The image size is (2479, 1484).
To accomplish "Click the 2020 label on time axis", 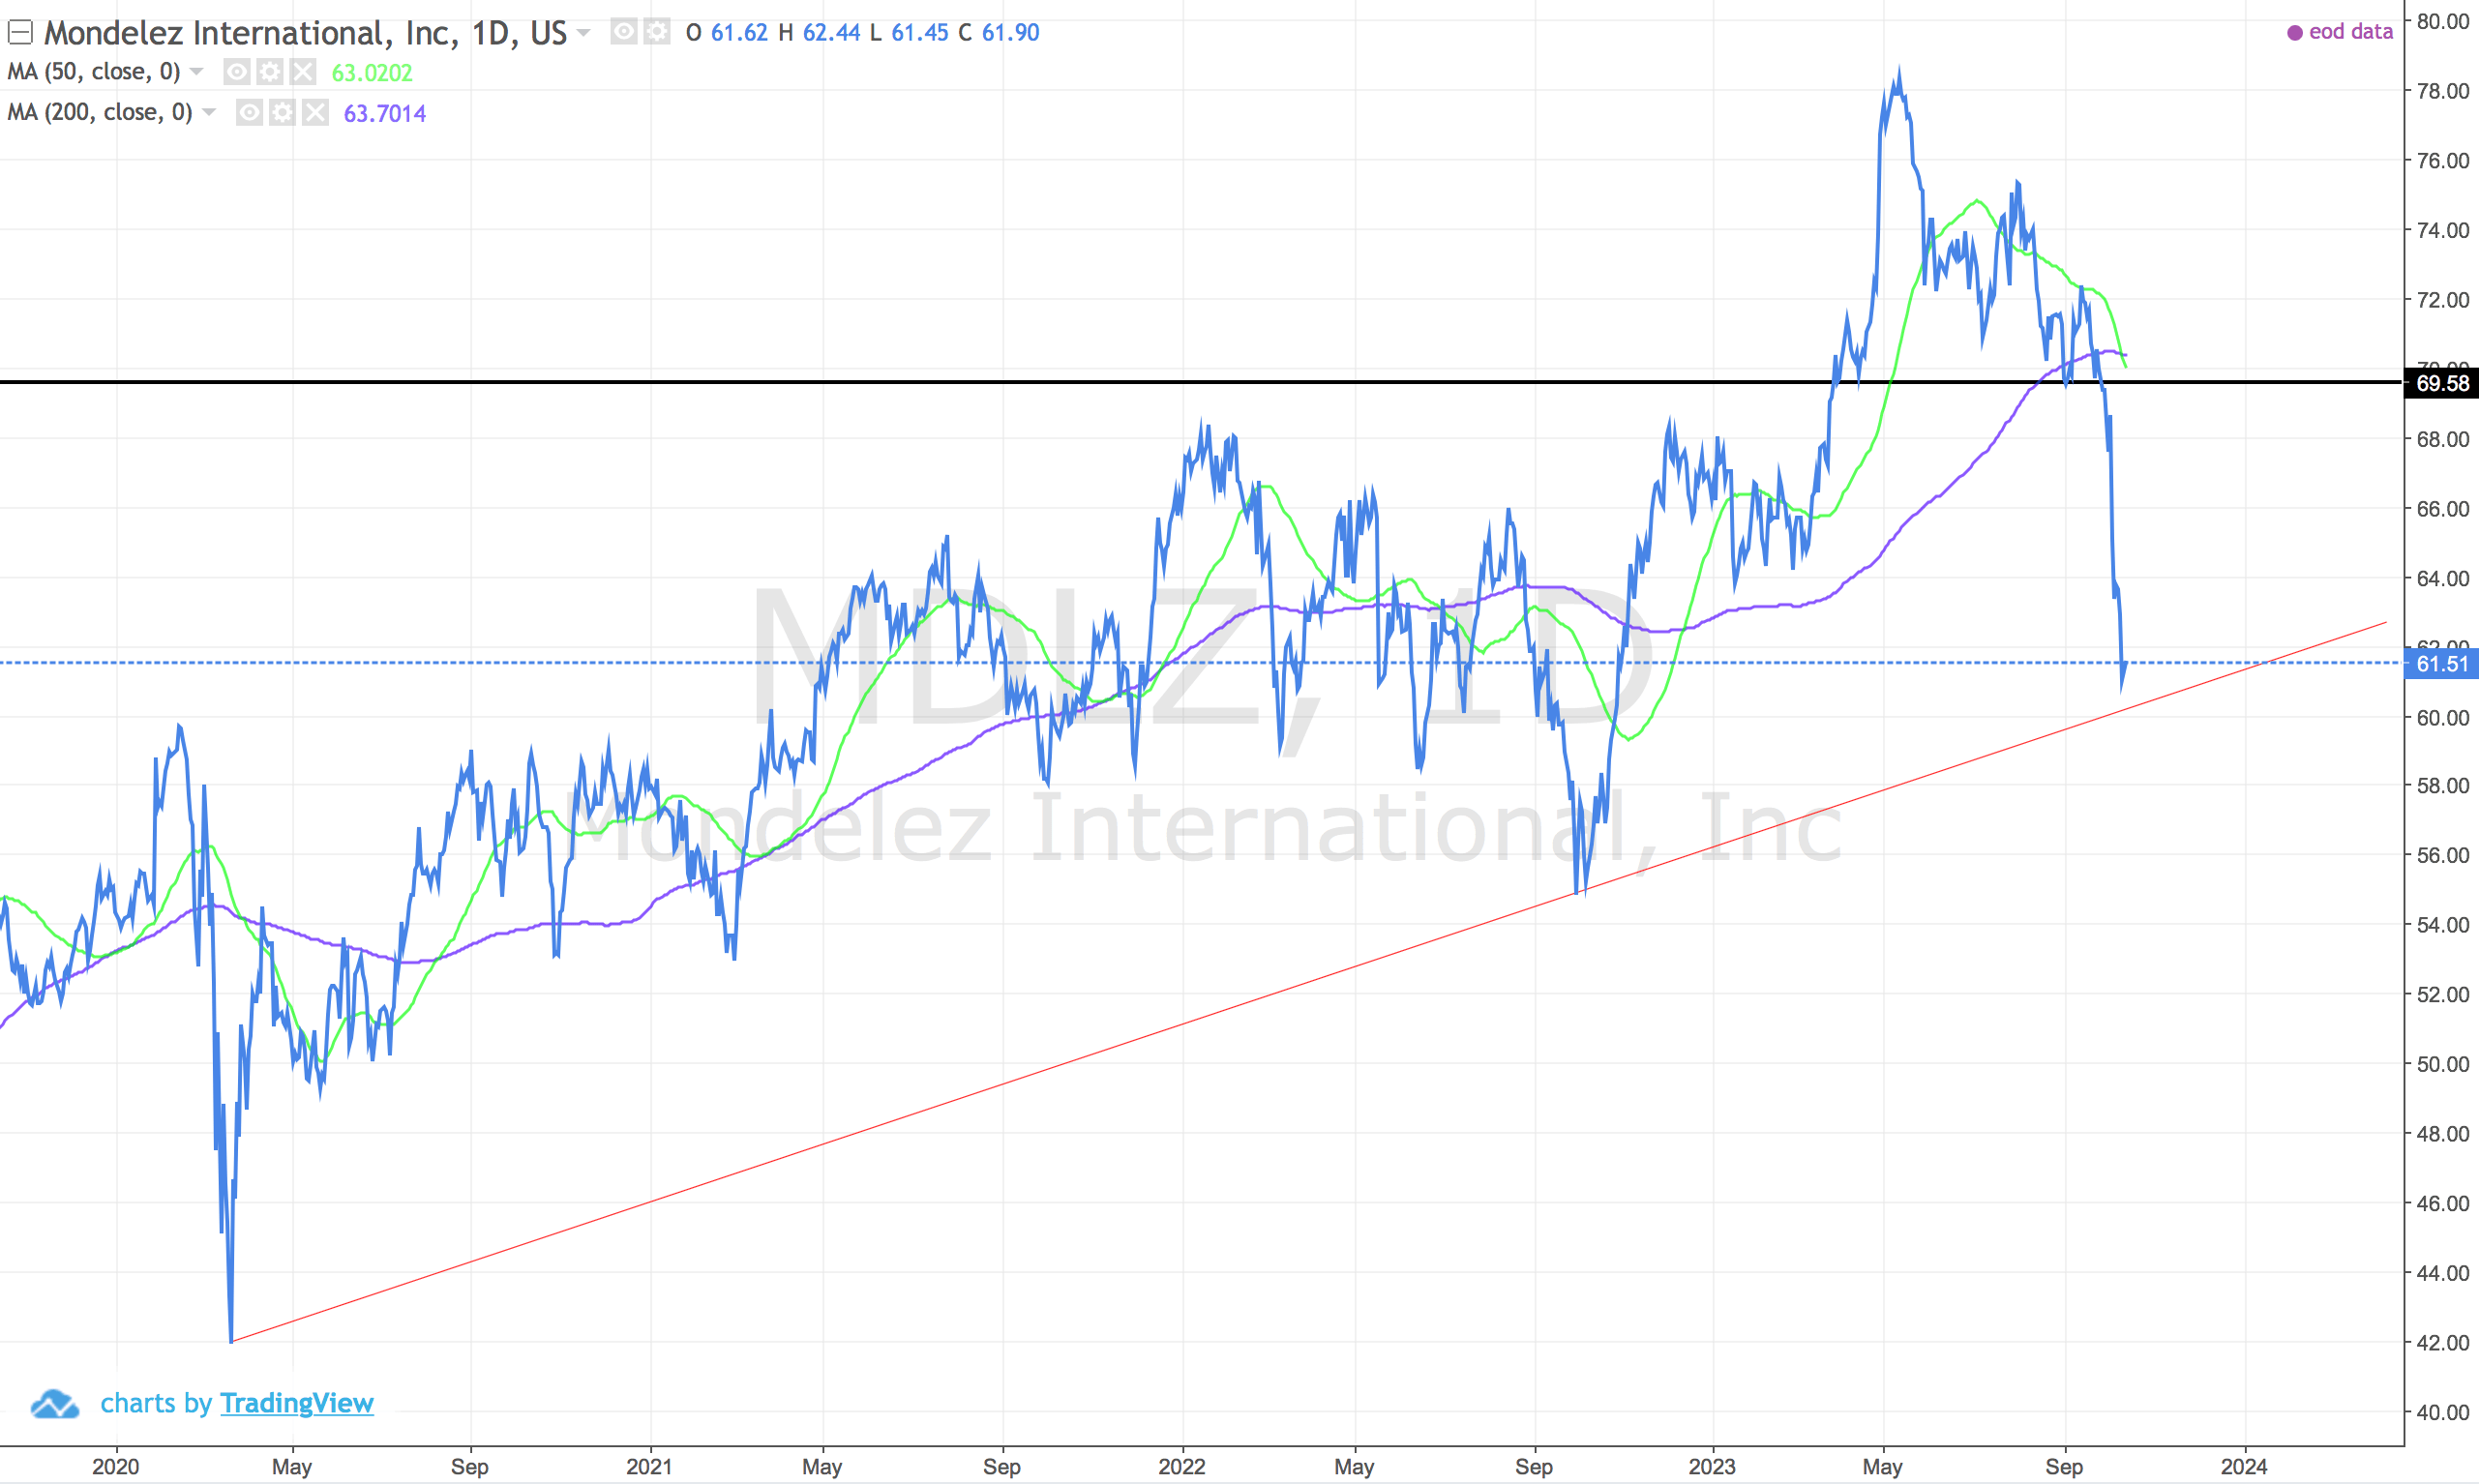I will 116,1466.
